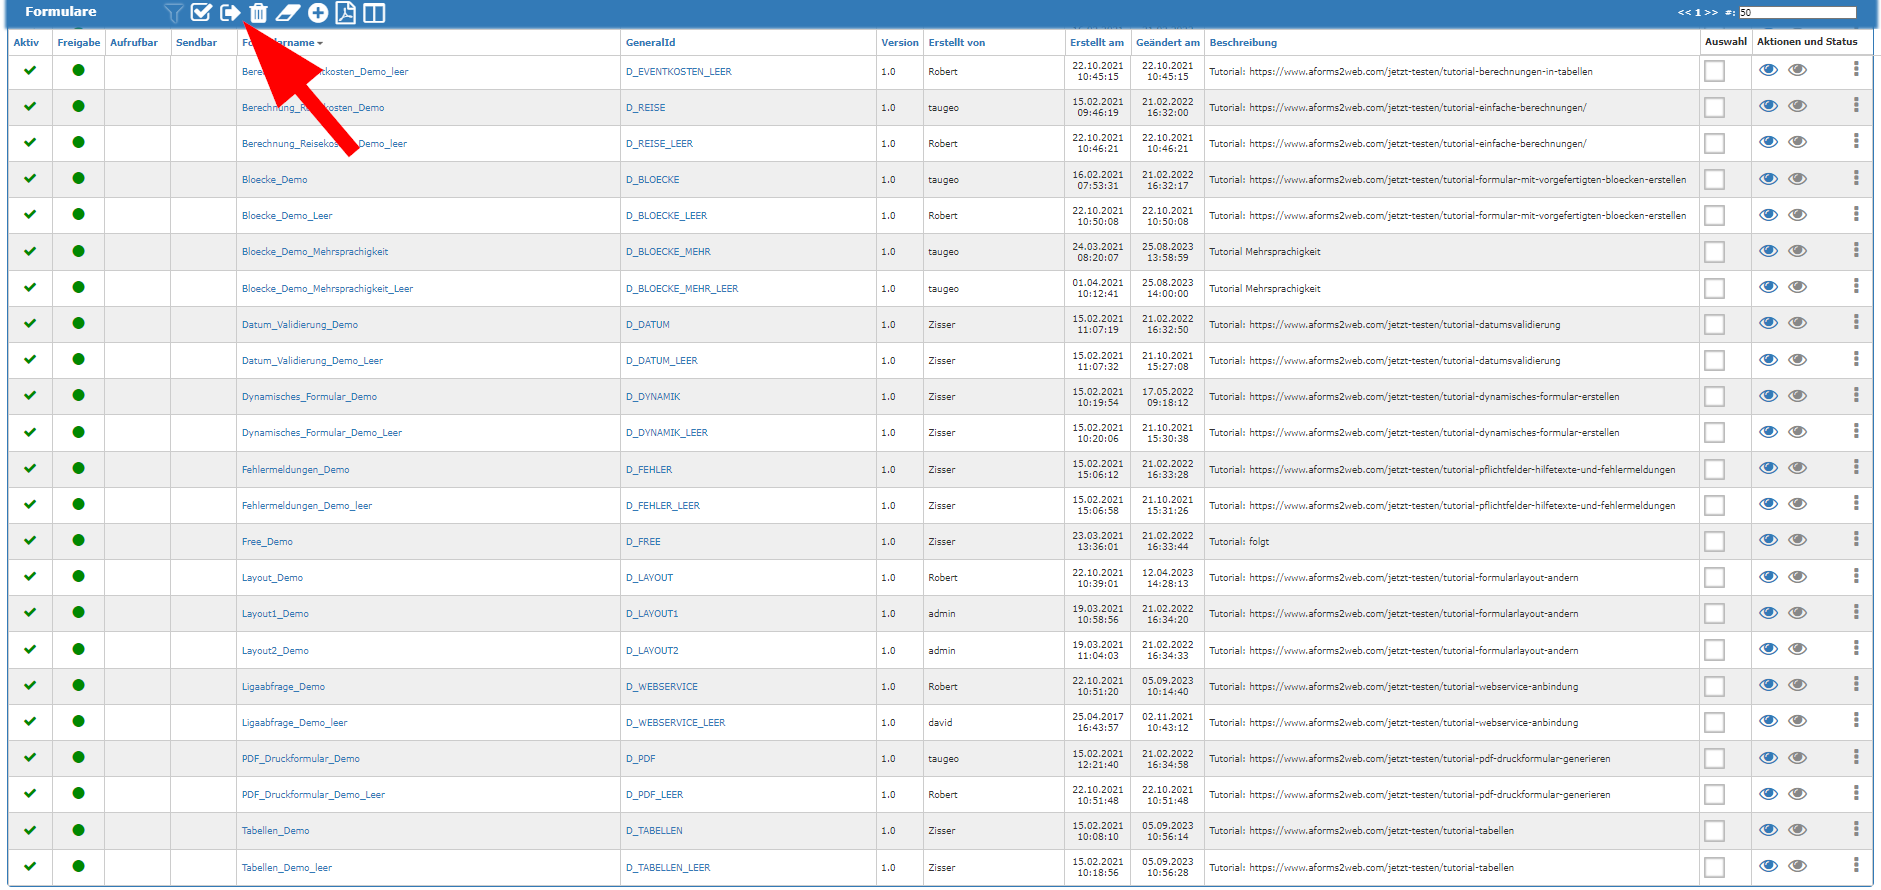Click the select-all checkmark toolbar icon
The width and height of the screenshot is (1881, 890).
pyautogui.click(x=201, y=13)
